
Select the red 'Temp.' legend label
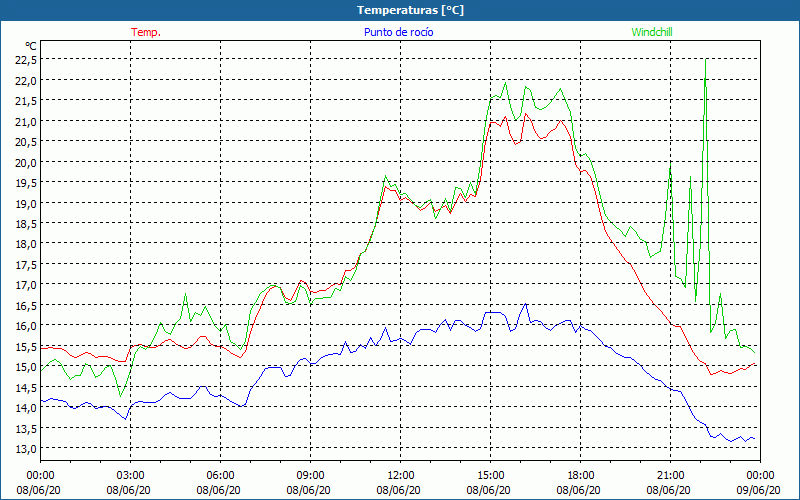click(146, 32)
